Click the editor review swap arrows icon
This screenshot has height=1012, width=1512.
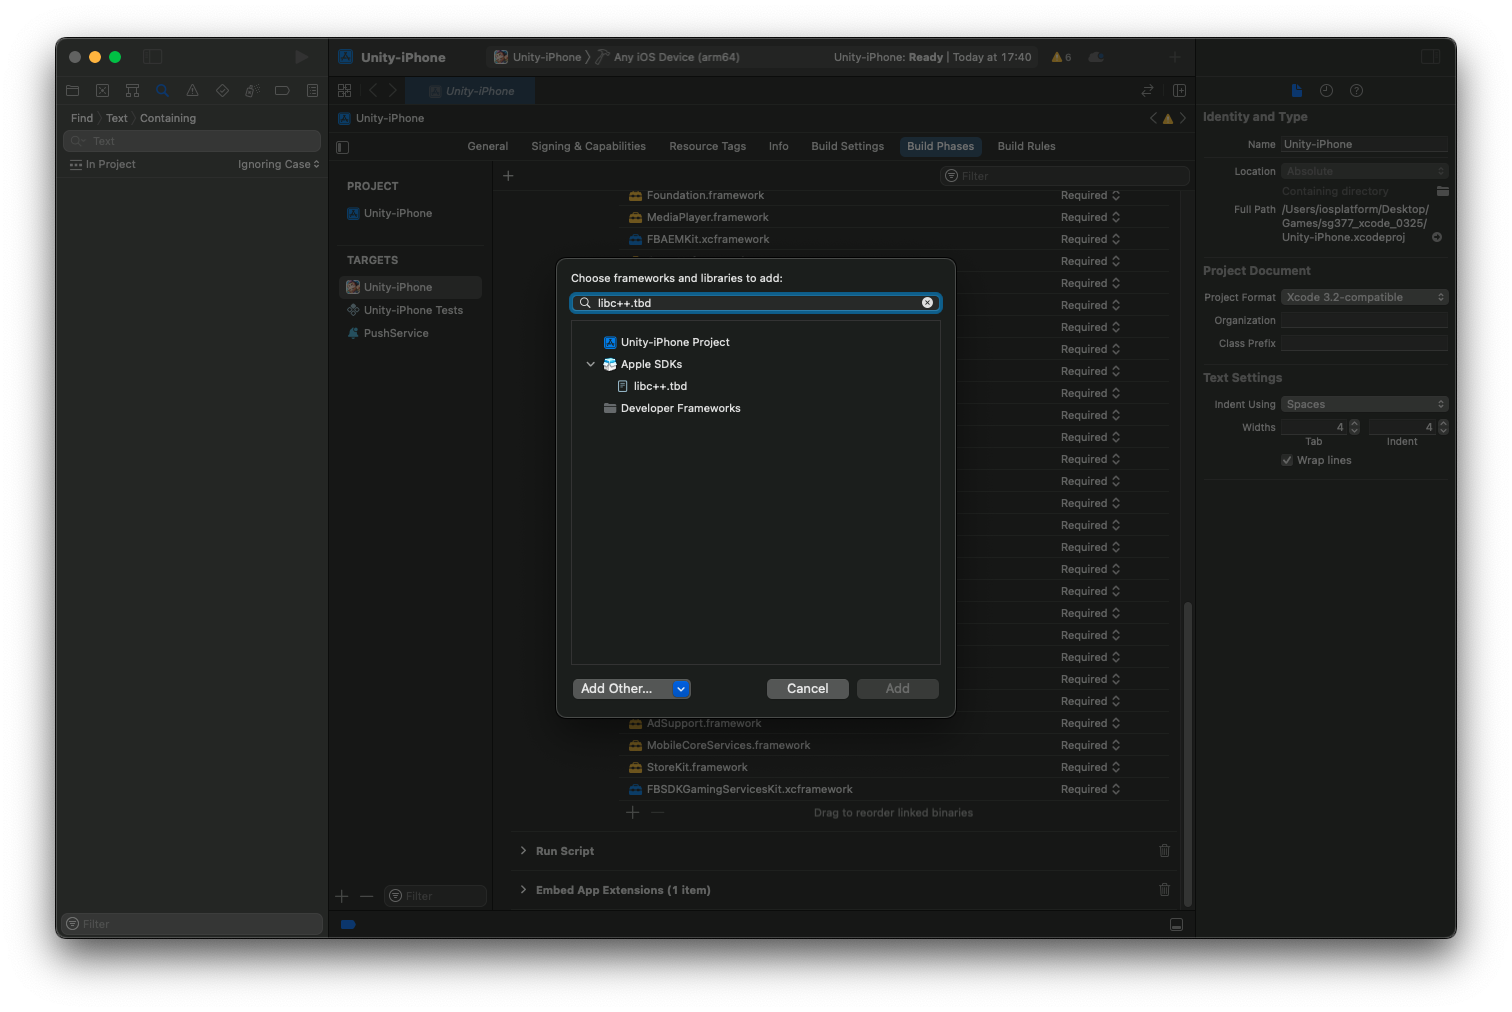click(x=1147, y=90)
